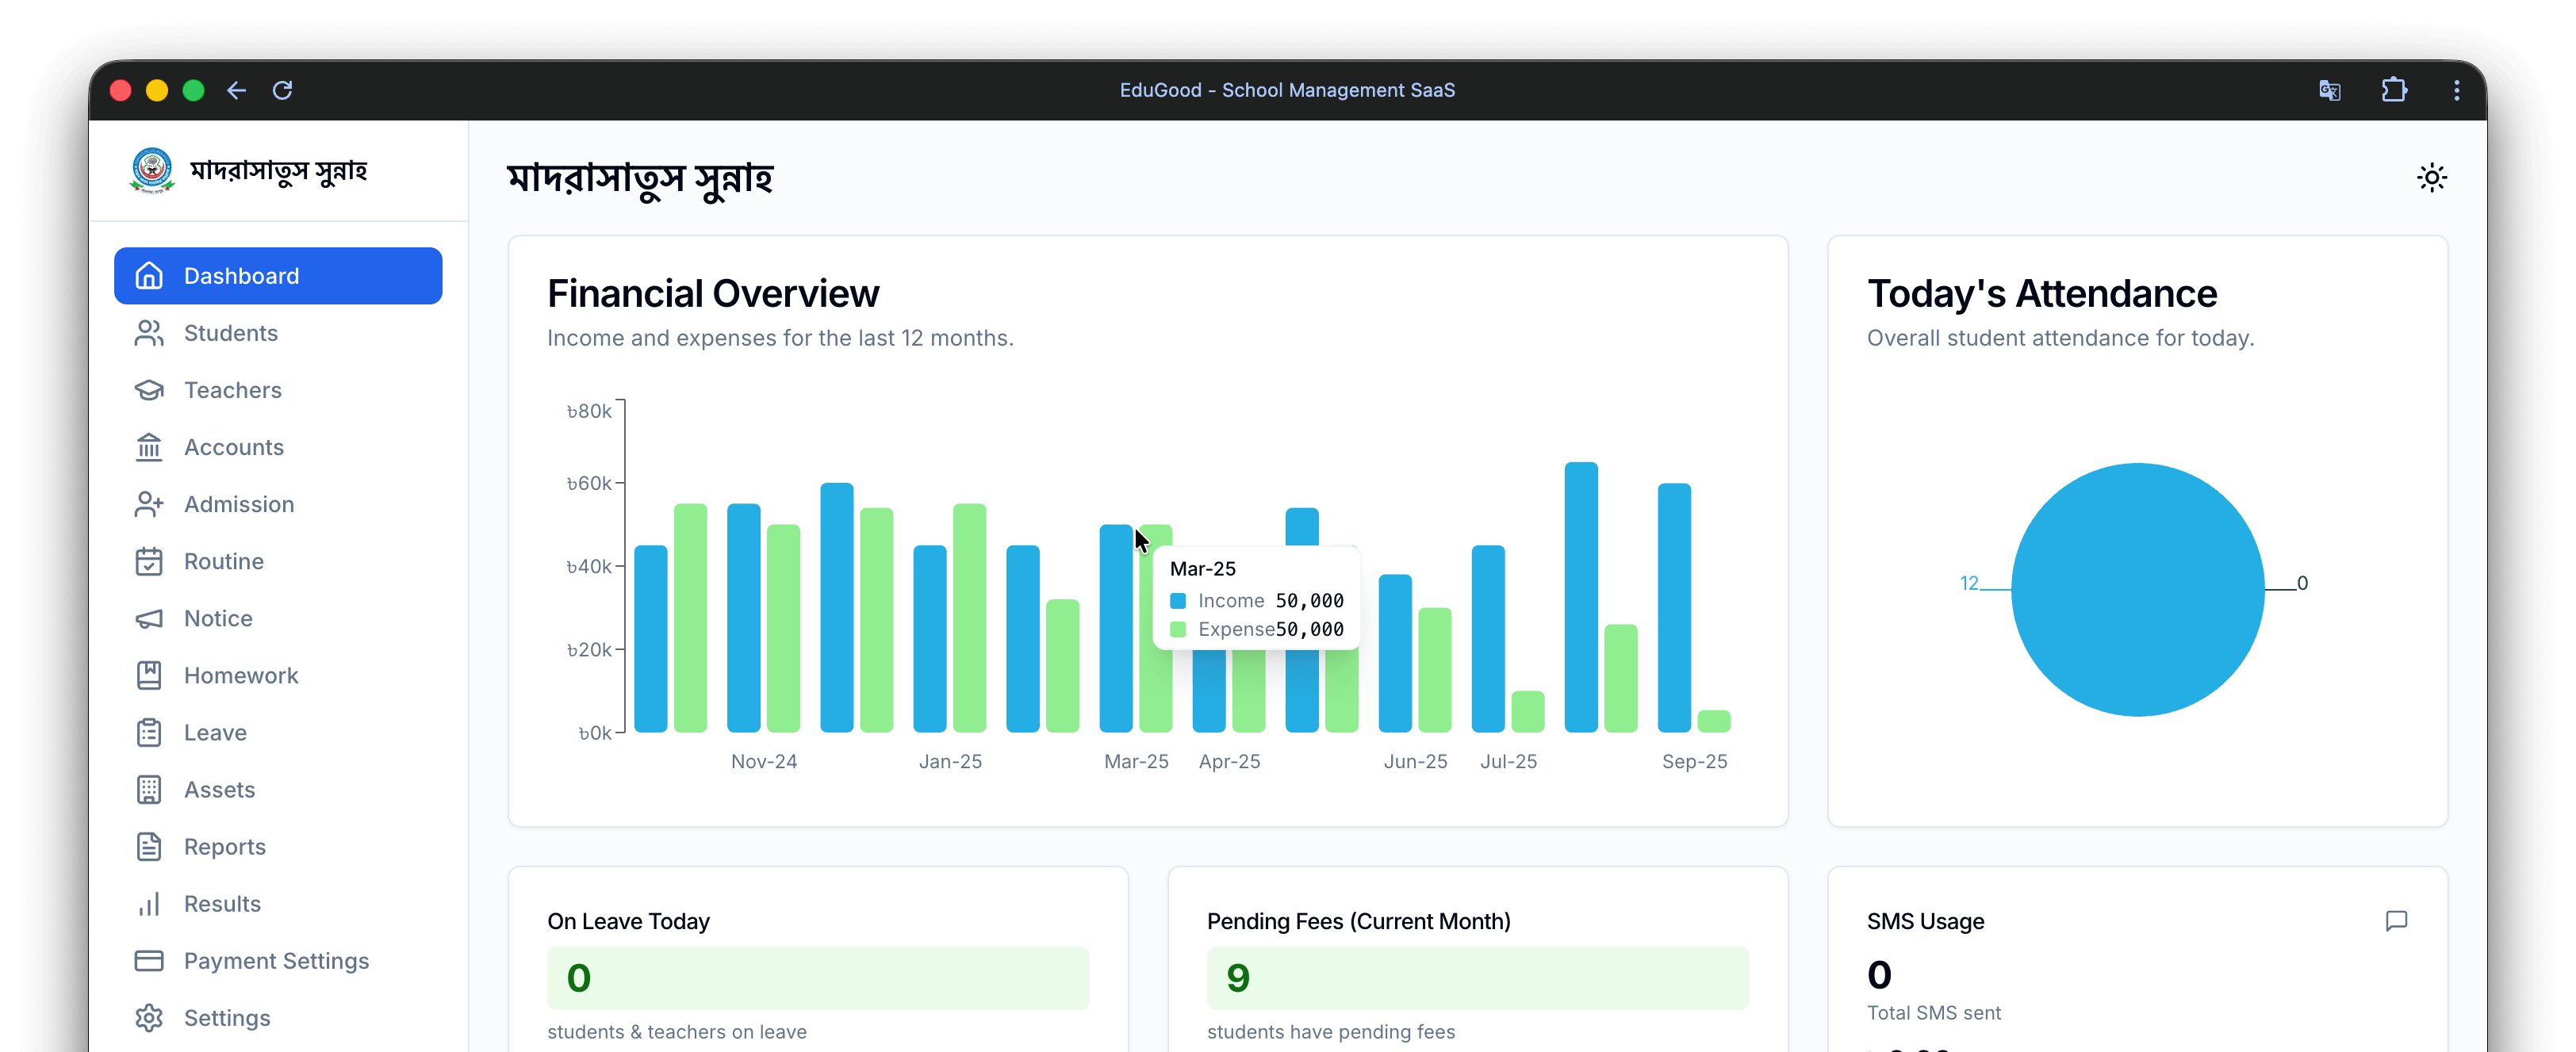Navigate to the Homework section
The height and width of the screenshot is (1052, 2576).
tap(240, 675)
